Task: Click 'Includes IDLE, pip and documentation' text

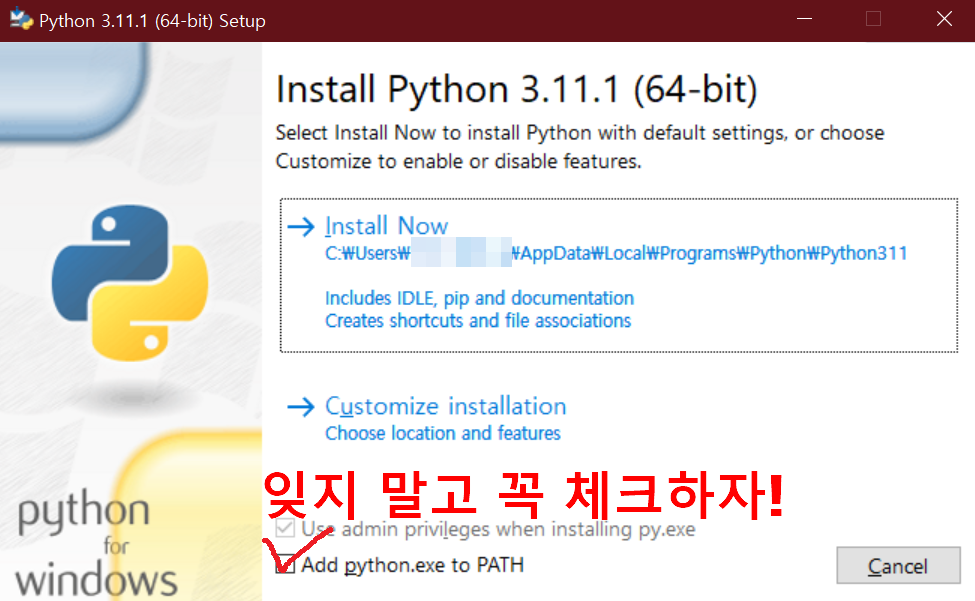Action: pyautogui.click(x=479, y=298)
